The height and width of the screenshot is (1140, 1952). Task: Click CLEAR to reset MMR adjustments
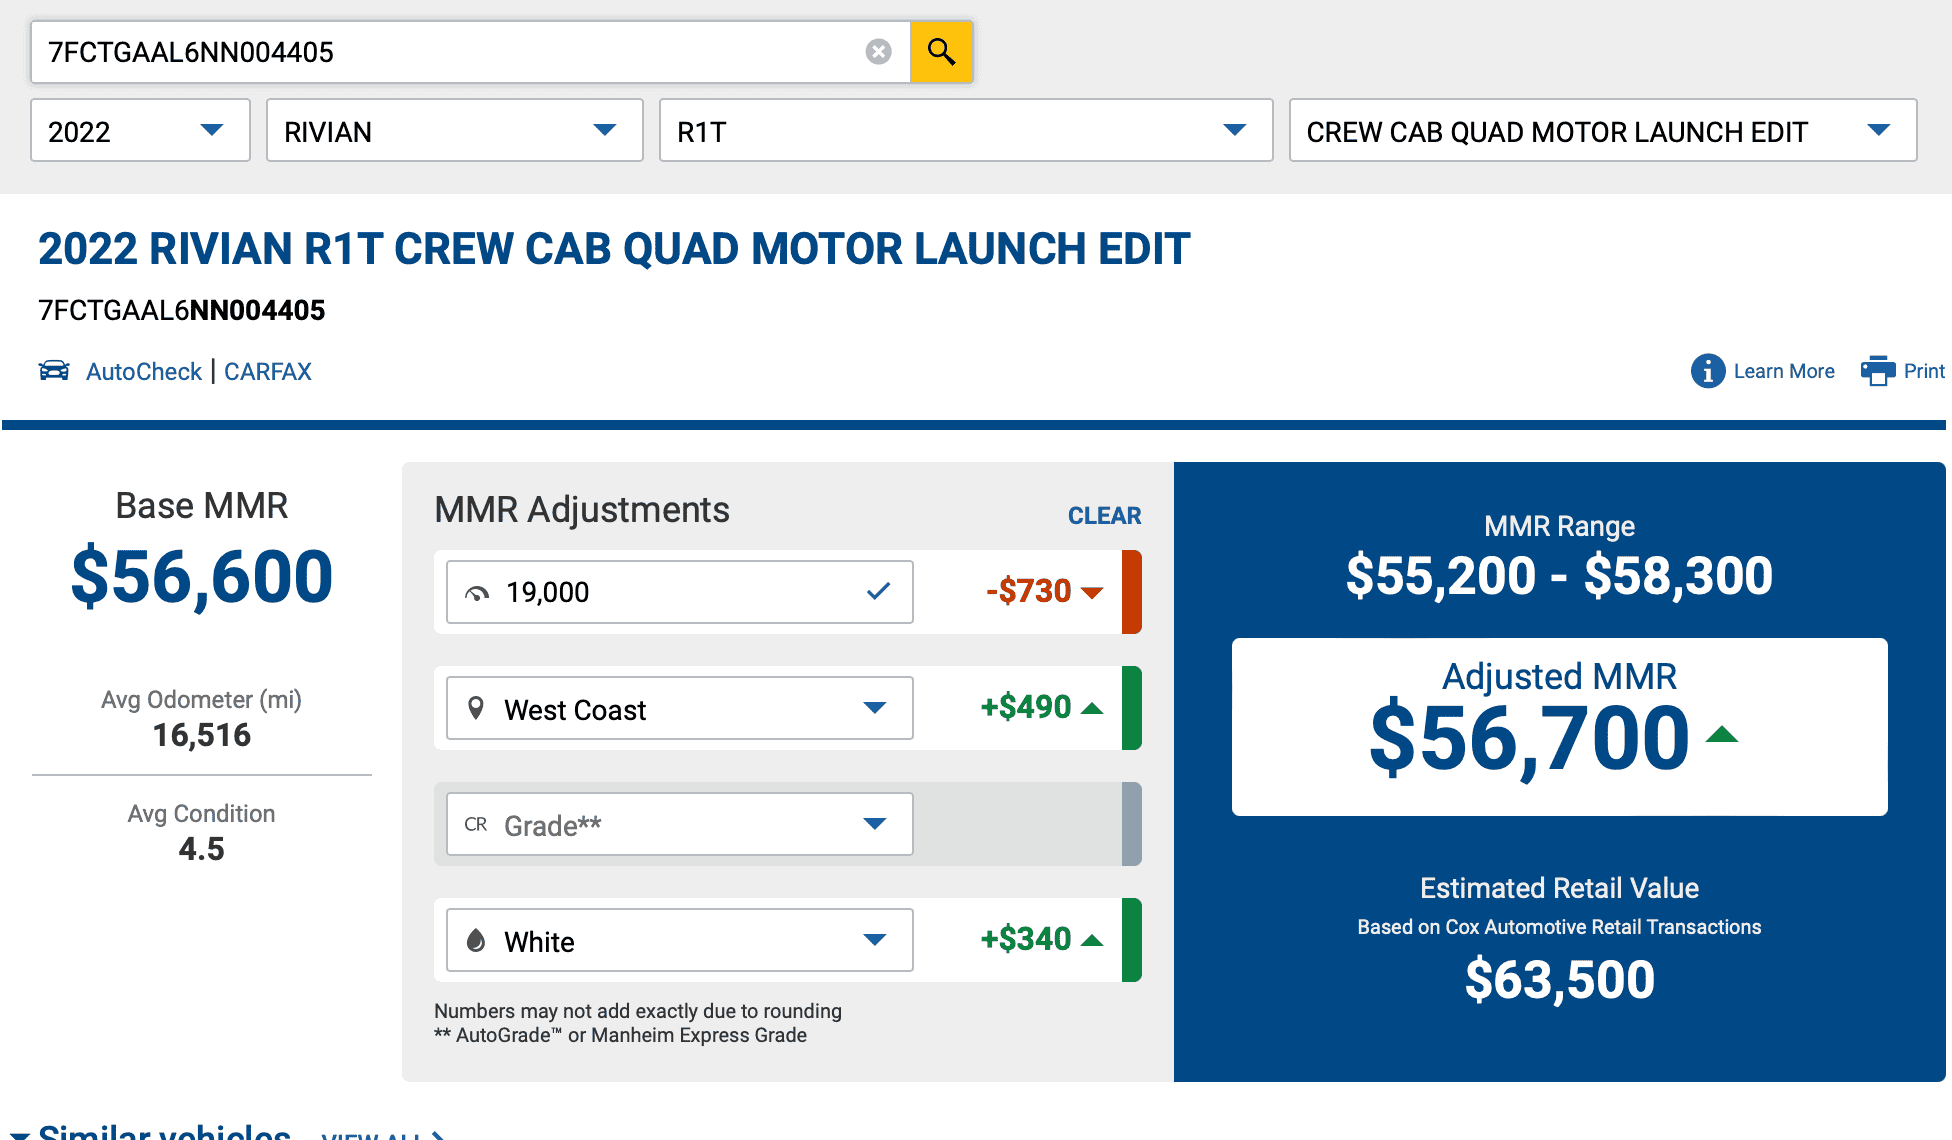1104,515
